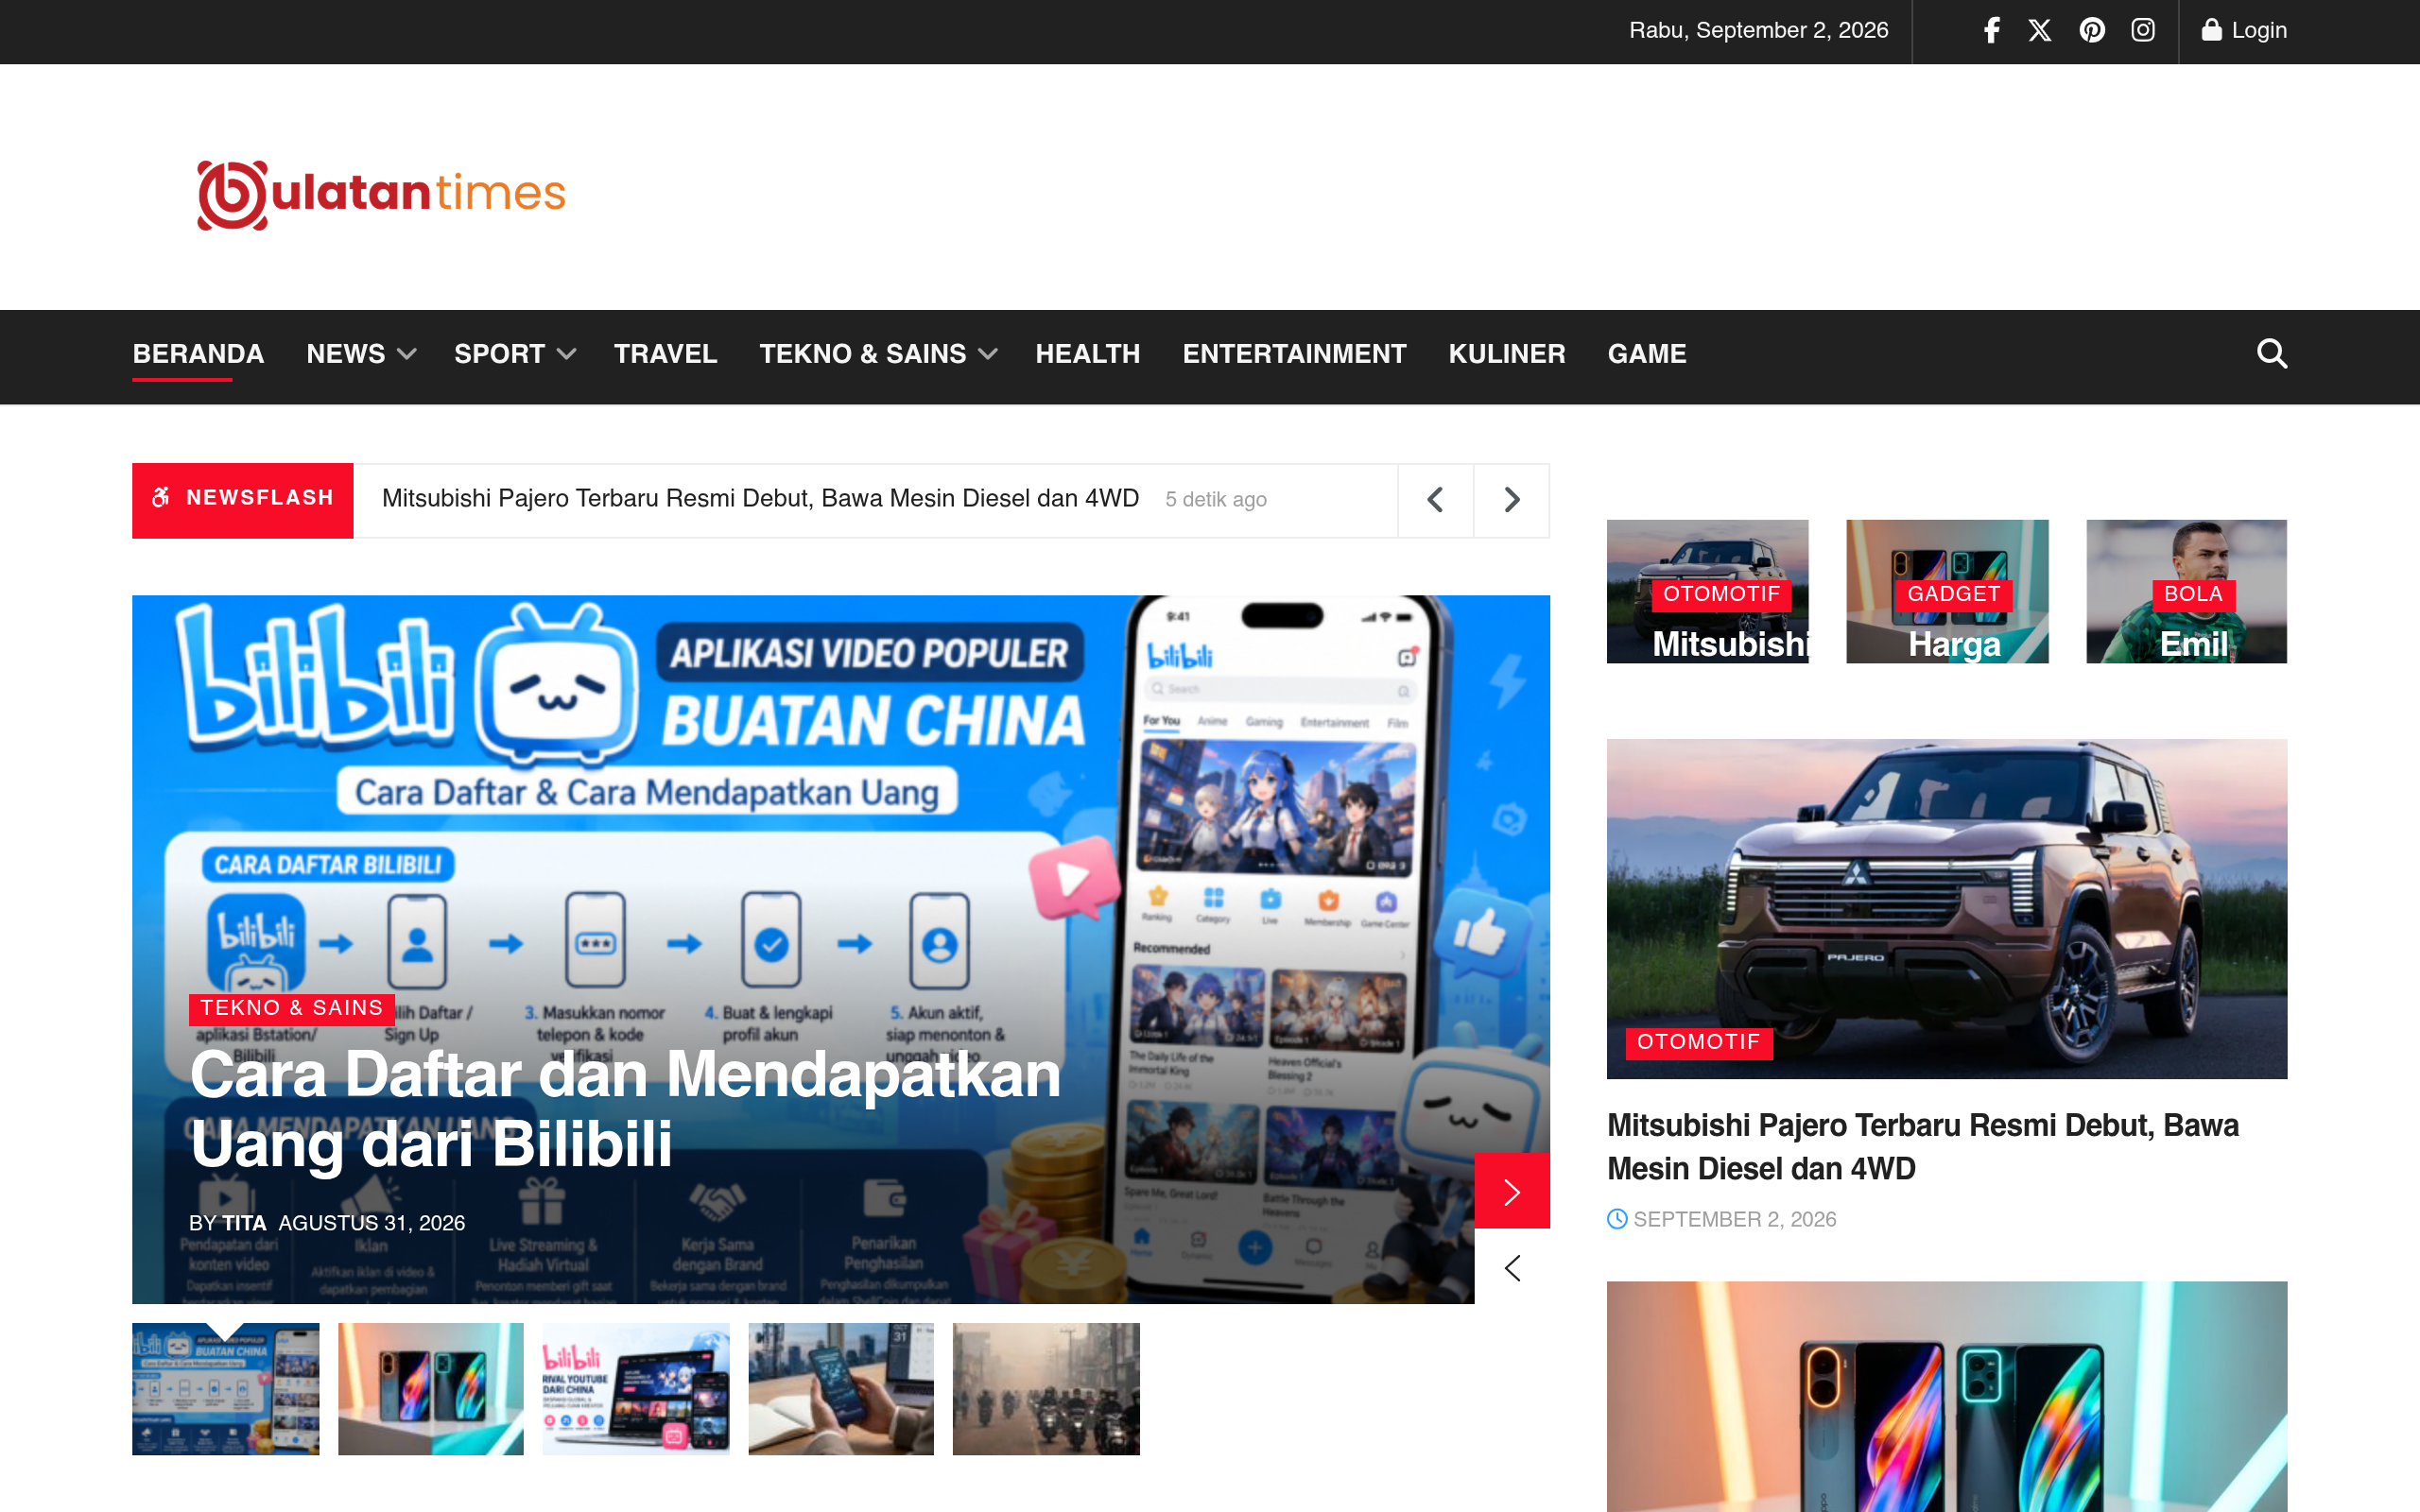The height and width of the screenshot is (1512, 2420).
Task: Open the large Pajero car image
Action: (1946, 909)
